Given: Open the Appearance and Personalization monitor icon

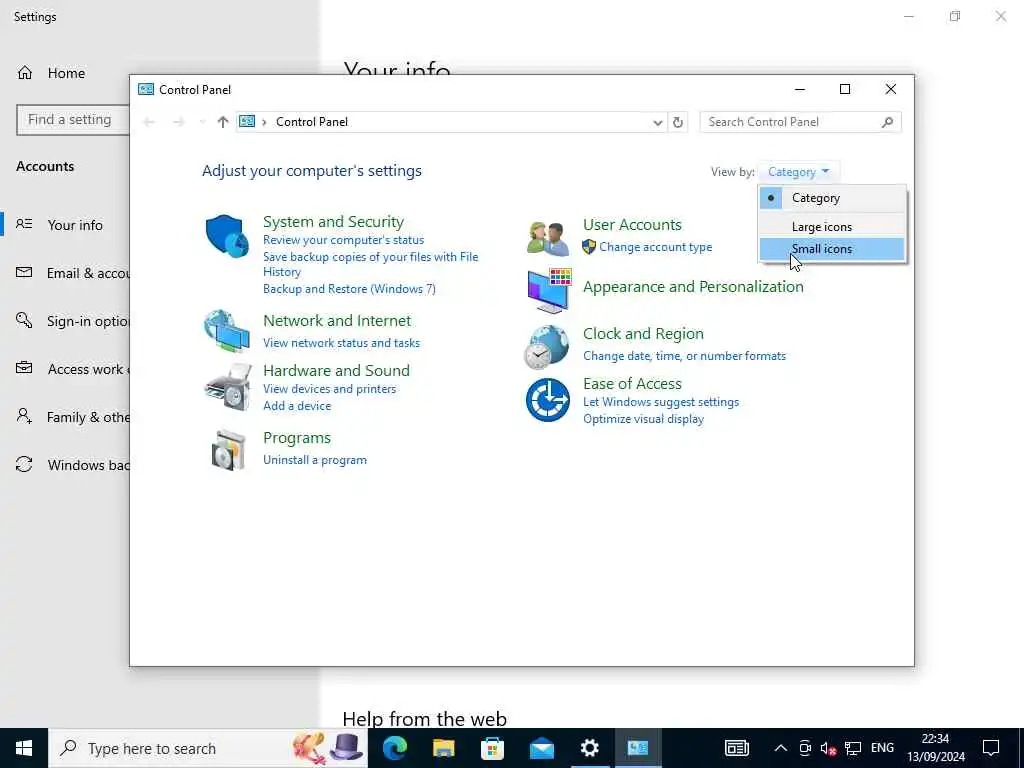Looking at the screenshot, I should pos(549,291).
